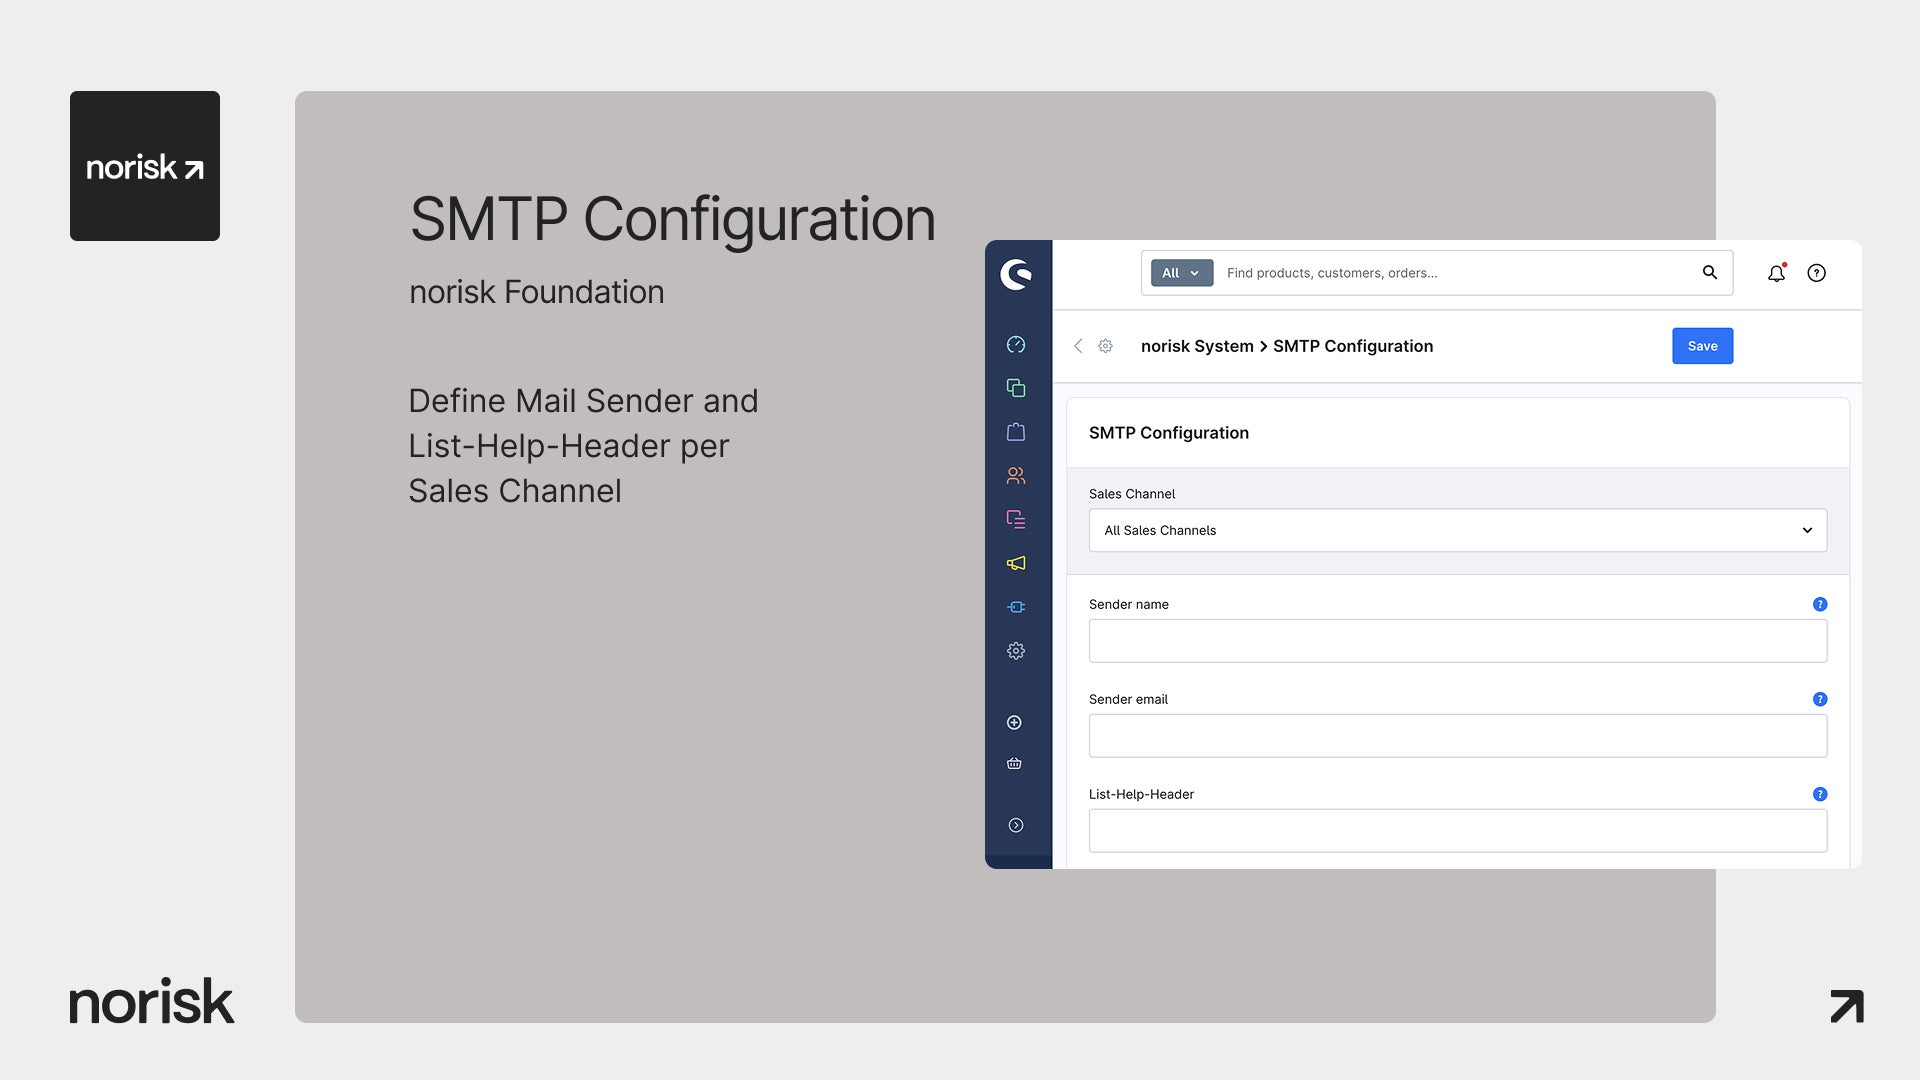The height and width of the screenshot is (1080, 1920).
Task: Open the Settings gear in sidebar
Action: 1016,651
